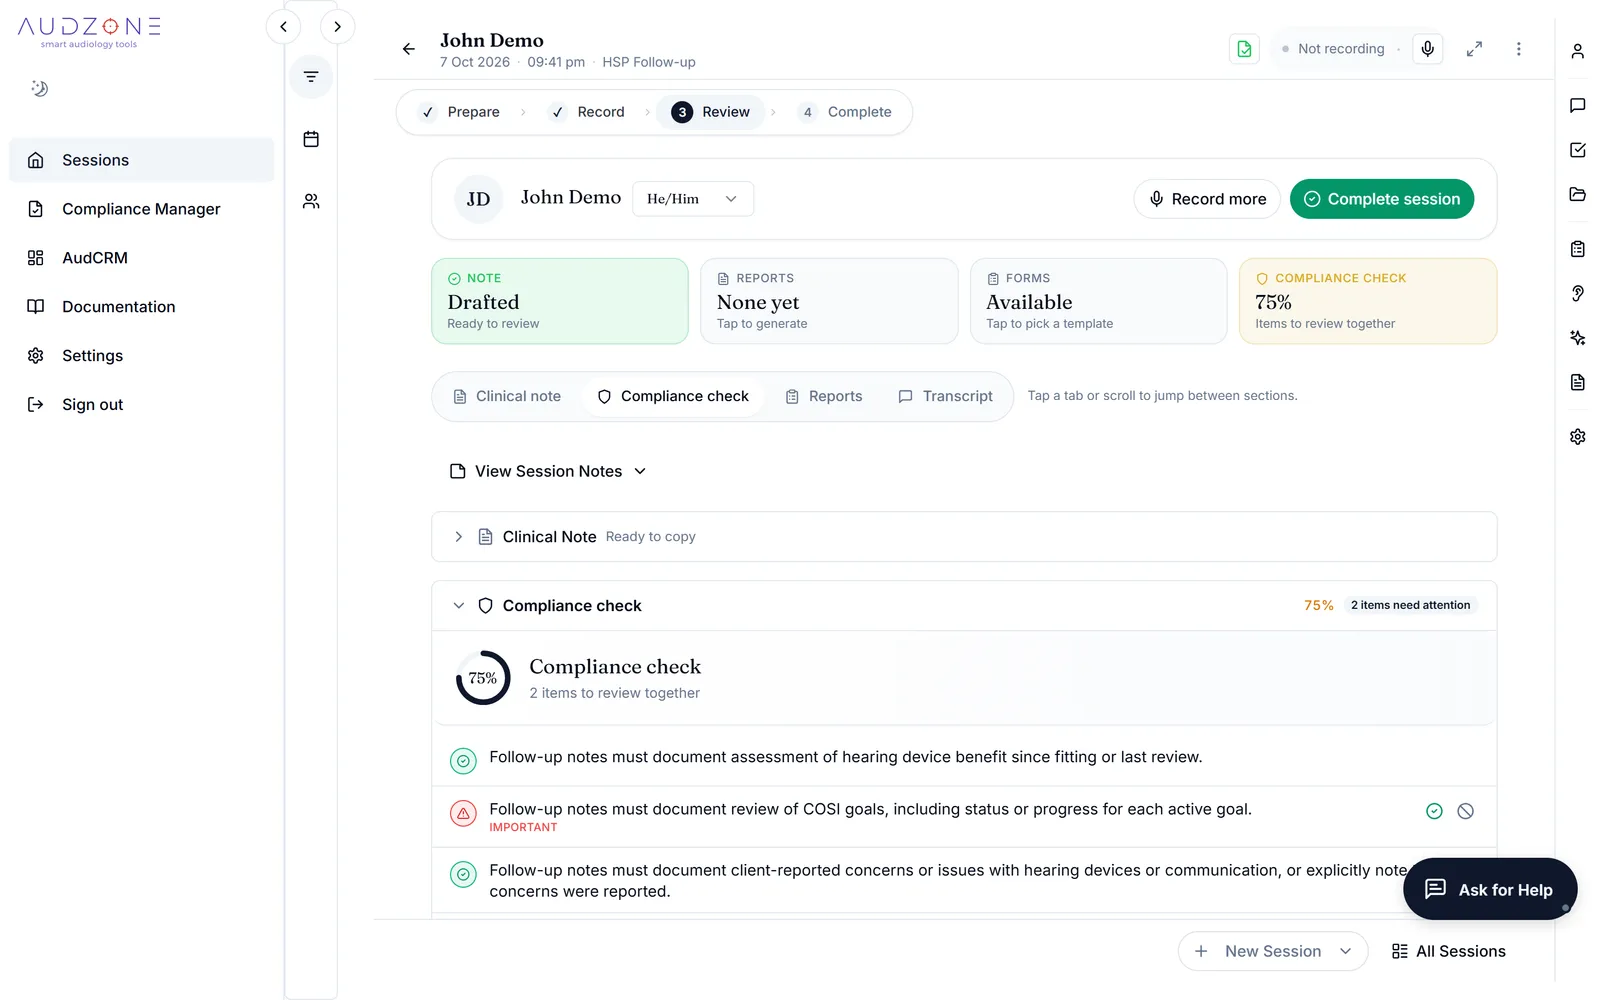Click the Record more button
The height and width of the screenshot is (1000, 1600).
pyautogui.click(x=1207, y=199)
